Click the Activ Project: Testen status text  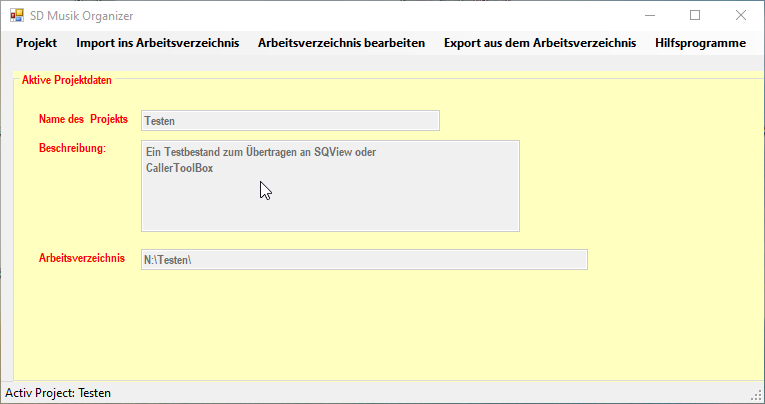(58, 393)
